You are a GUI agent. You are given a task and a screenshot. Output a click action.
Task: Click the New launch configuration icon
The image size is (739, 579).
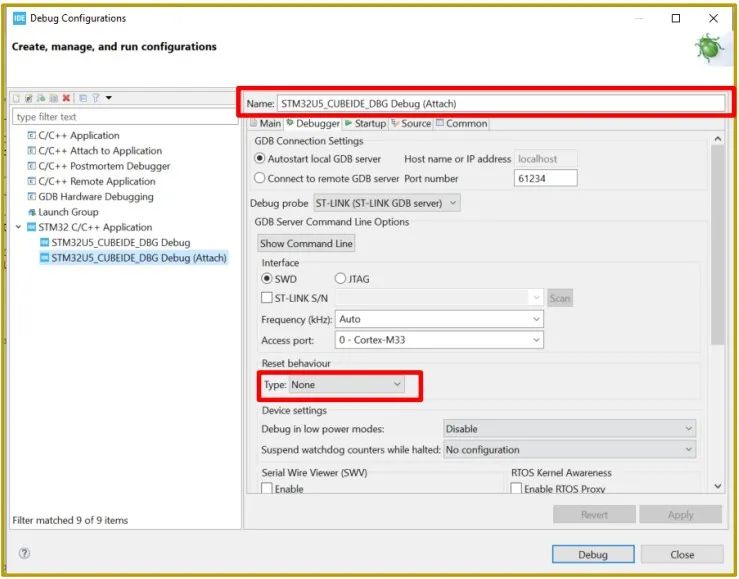pyautogui.click(x=16, y=98)
